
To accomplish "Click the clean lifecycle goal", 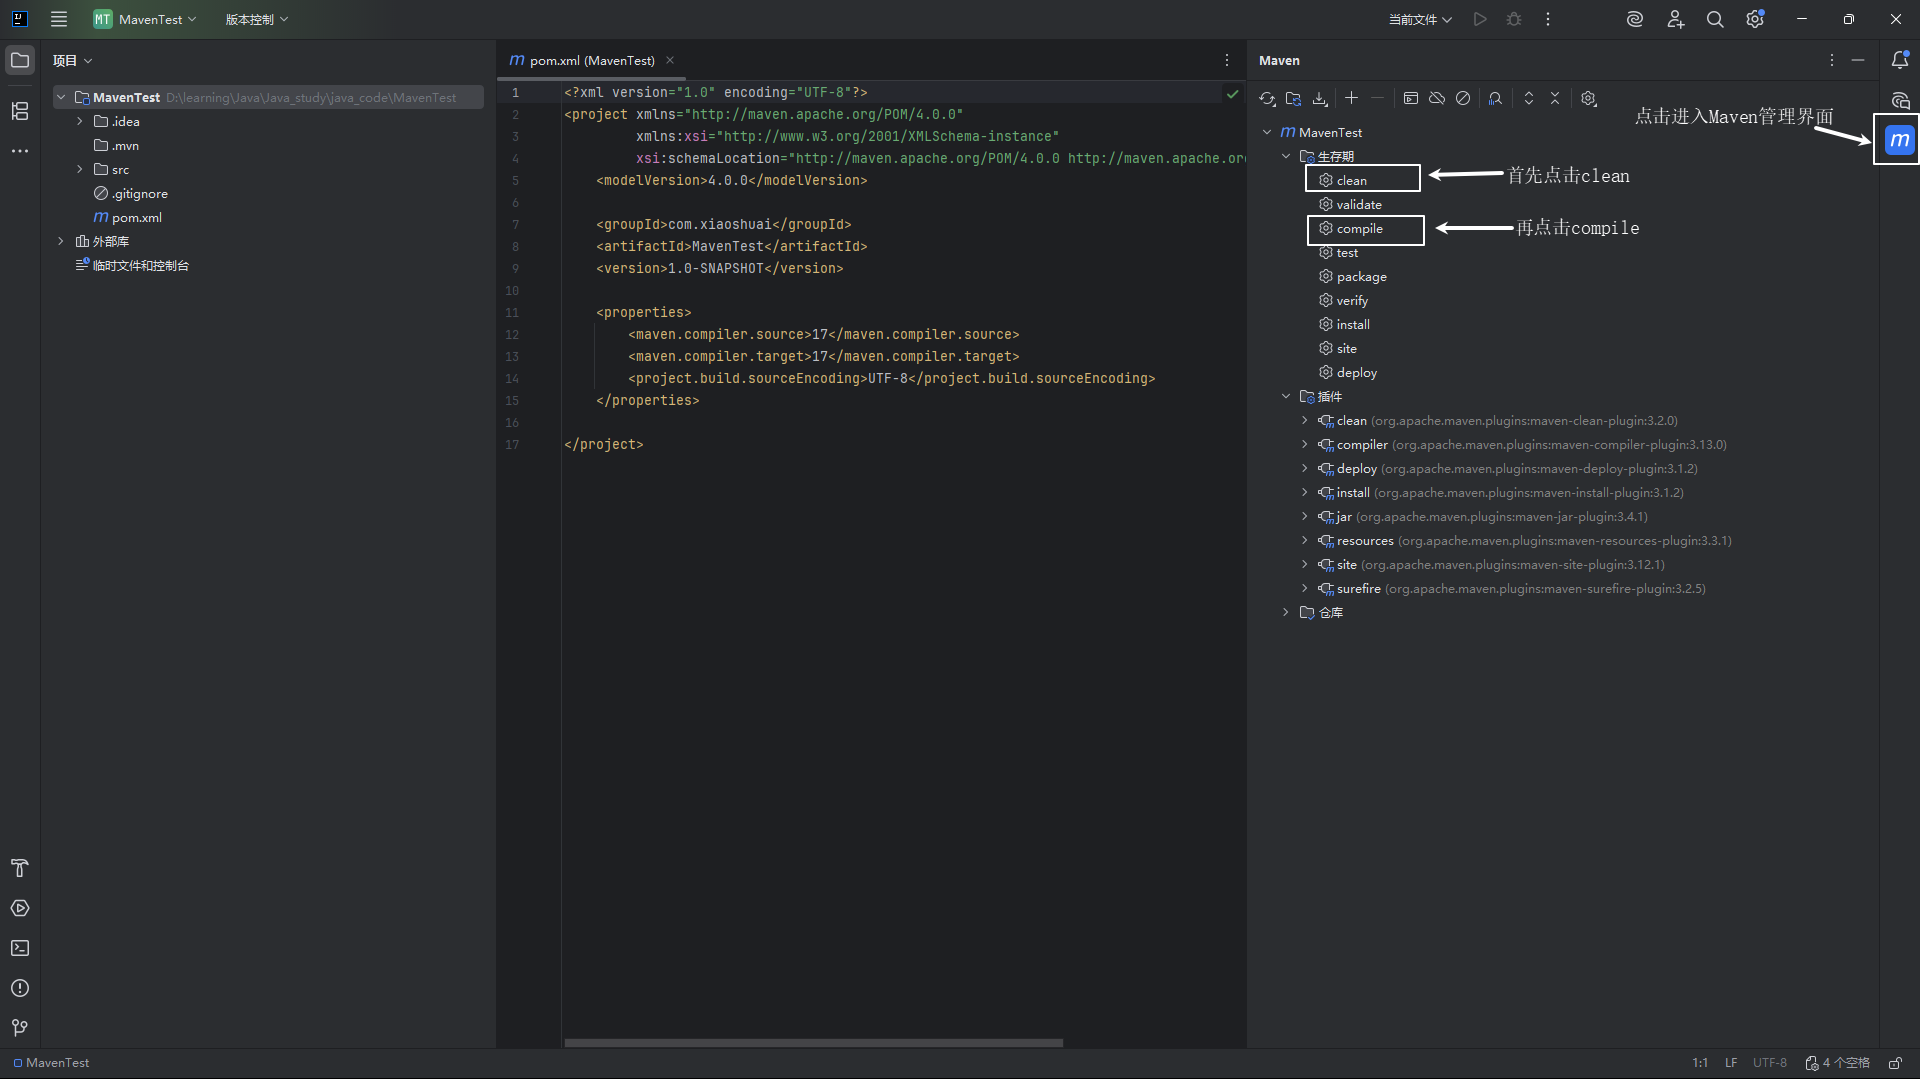I will 1351,181.
